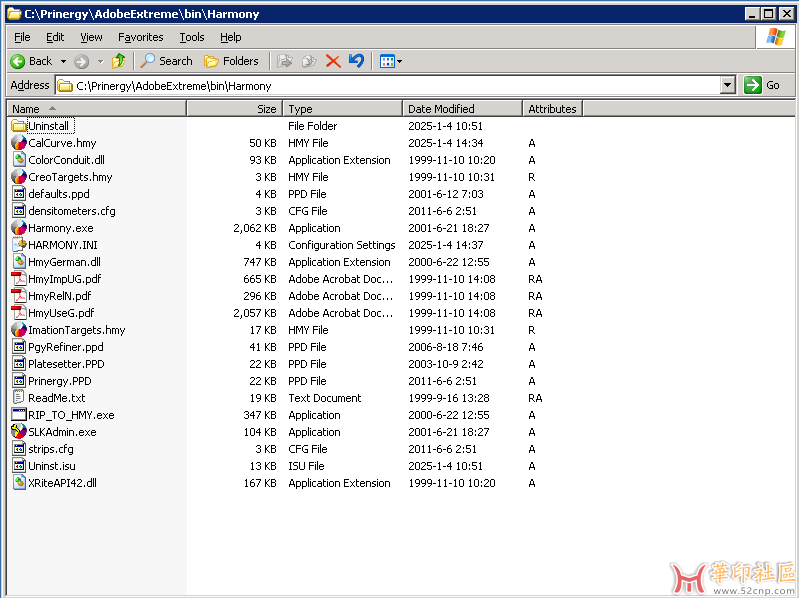Viewport: 799px width, 598px height.
Task: Click the File Folder type cell
Action: tap(313, 126)
